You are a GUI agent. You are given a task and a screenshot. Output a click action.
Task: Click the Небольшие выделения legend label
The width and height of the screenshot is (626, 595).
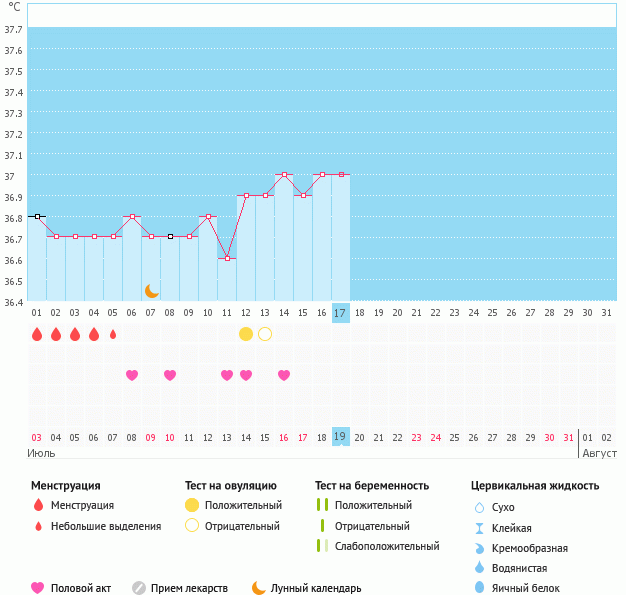[105, 526]
